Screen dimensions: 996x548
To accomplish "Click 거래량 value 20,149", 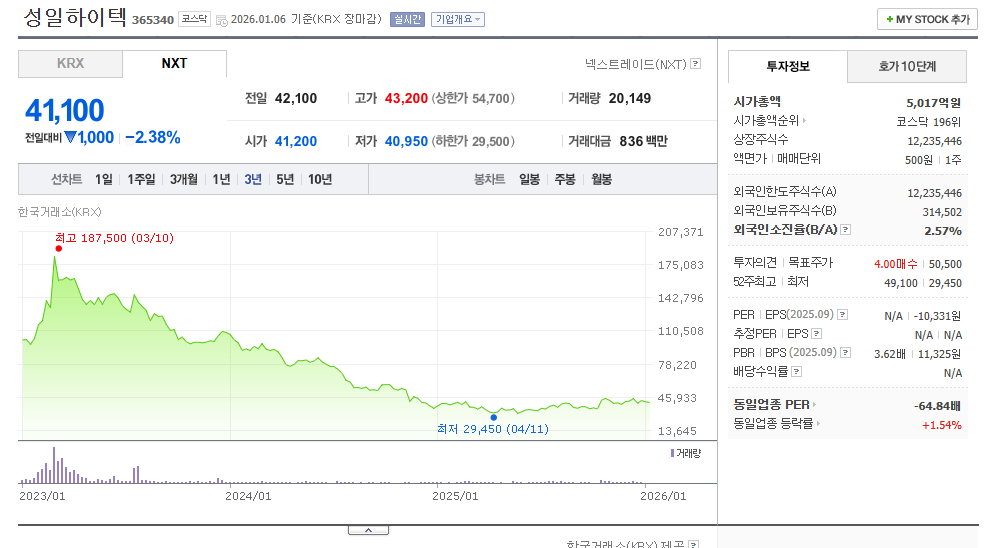I will coord(629,98).
